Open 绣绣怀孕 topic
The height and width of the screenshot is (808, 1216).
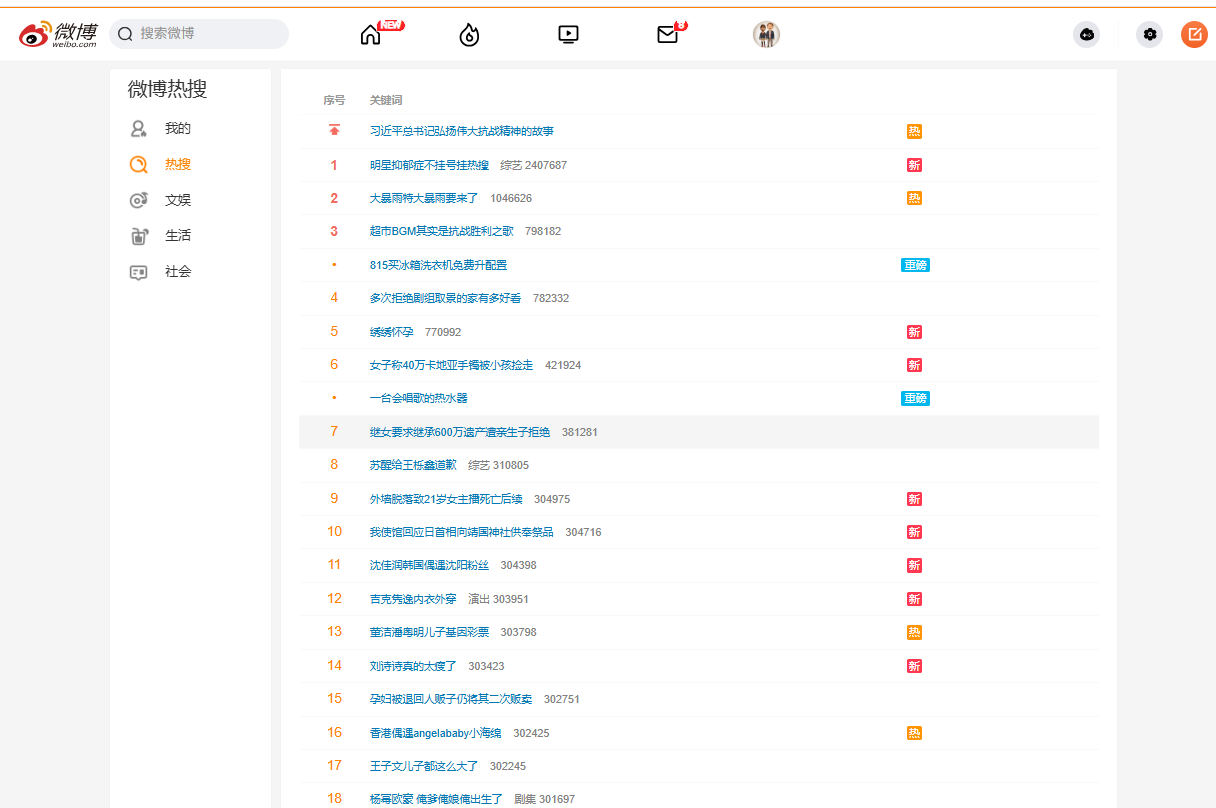tap(391, 332)
